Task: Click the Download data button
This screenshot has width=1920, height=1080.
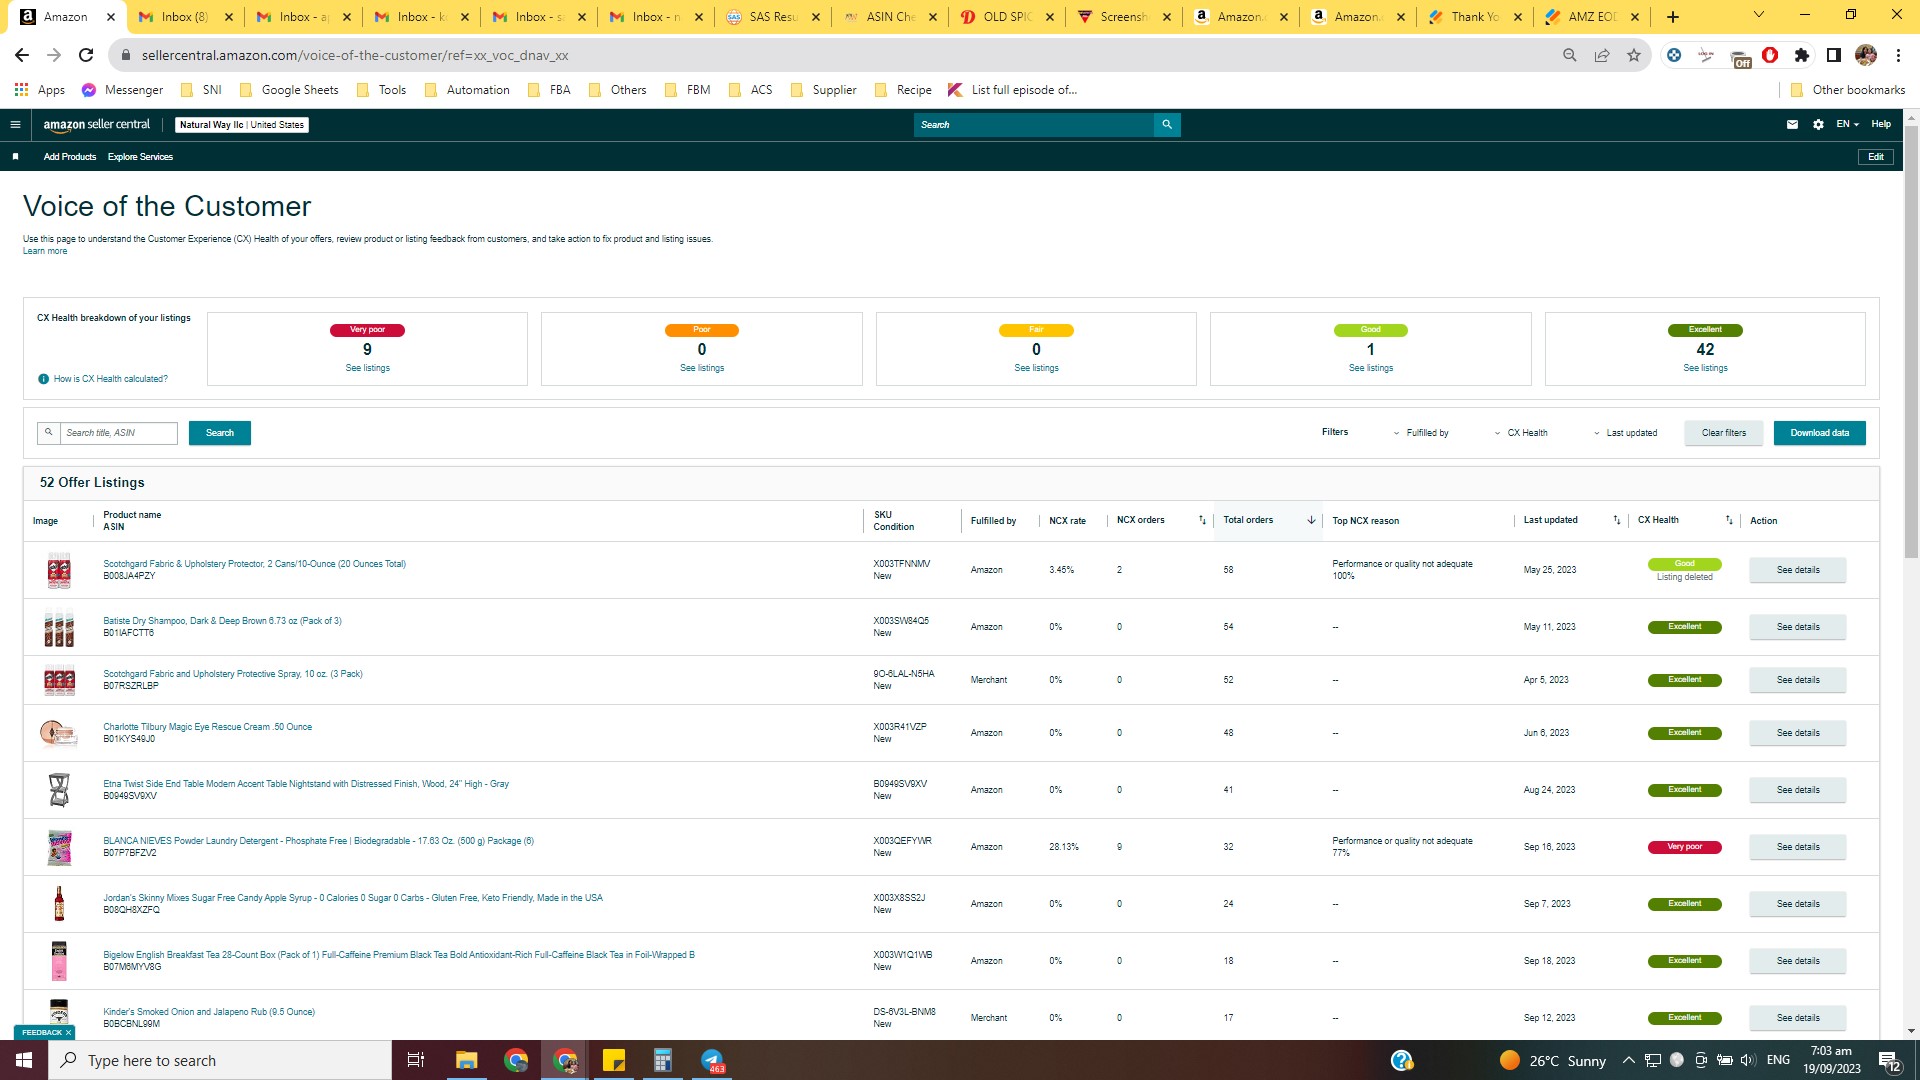Action: (x=1819, y=433)
